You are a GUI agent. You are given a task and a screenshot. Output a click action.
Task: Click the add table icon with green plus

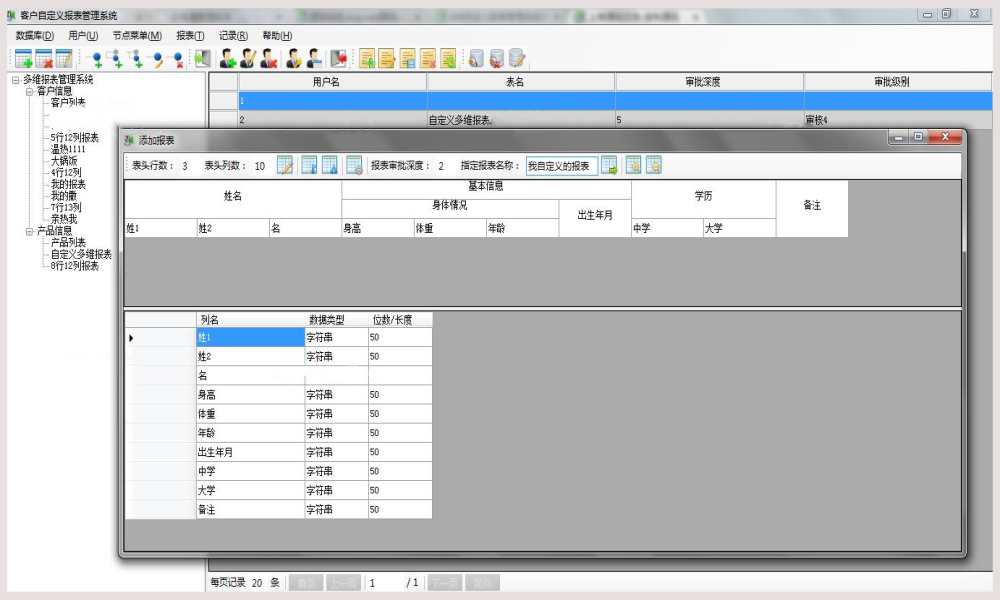[24, 59]
